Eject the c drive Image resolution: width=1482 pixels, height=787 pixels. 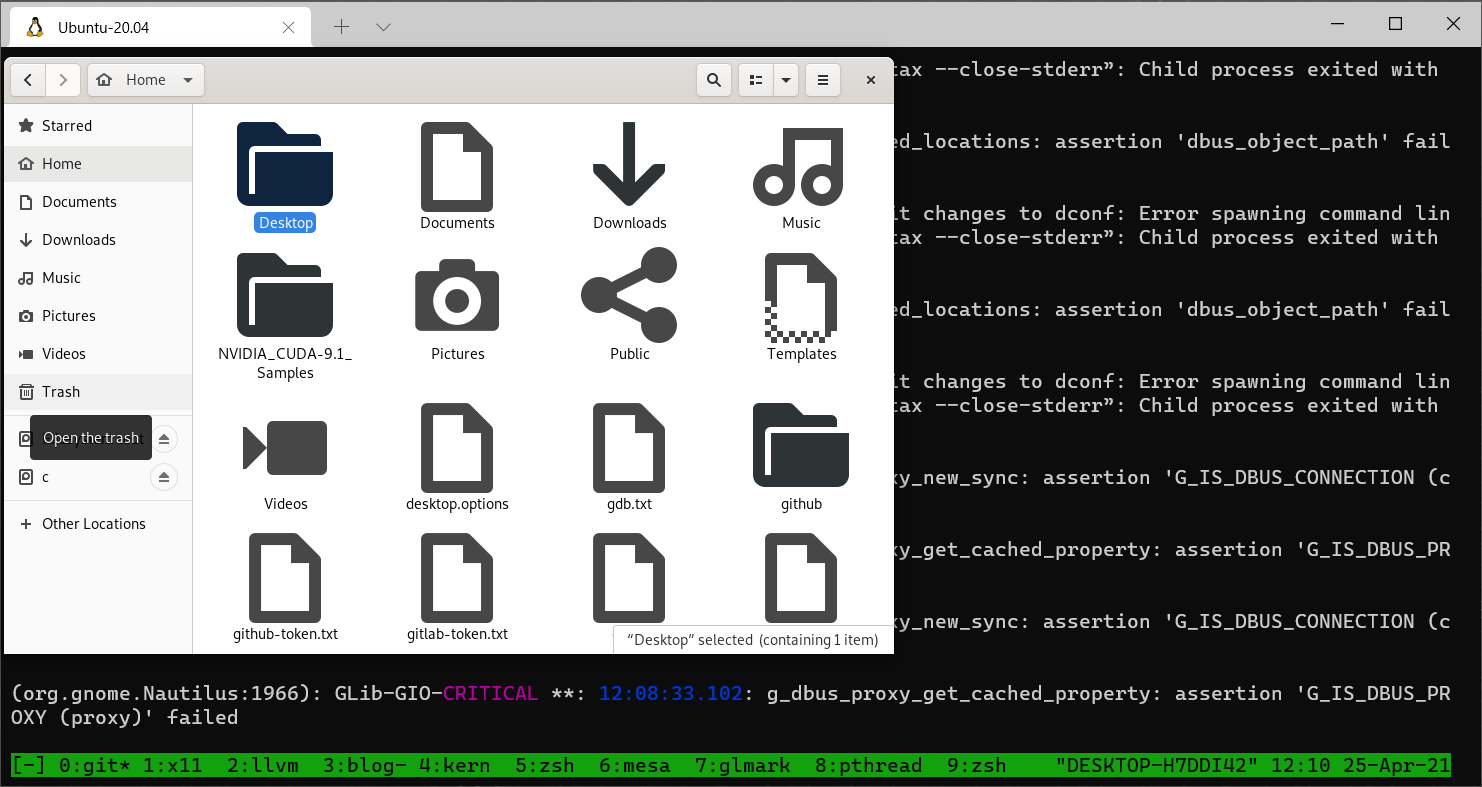click(164, 477)
